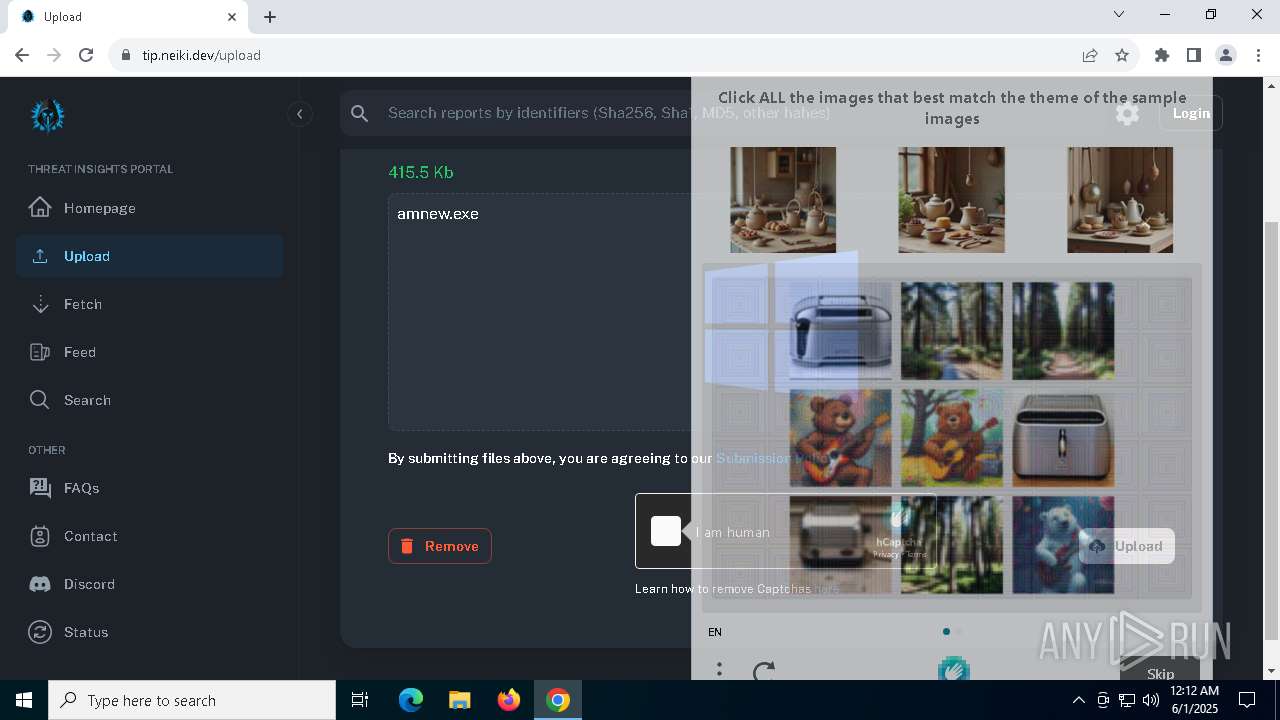1280x720 pixels.
Task: Click the hCaptcha hand logo at bottom
Action: click(x=954, y=668)
